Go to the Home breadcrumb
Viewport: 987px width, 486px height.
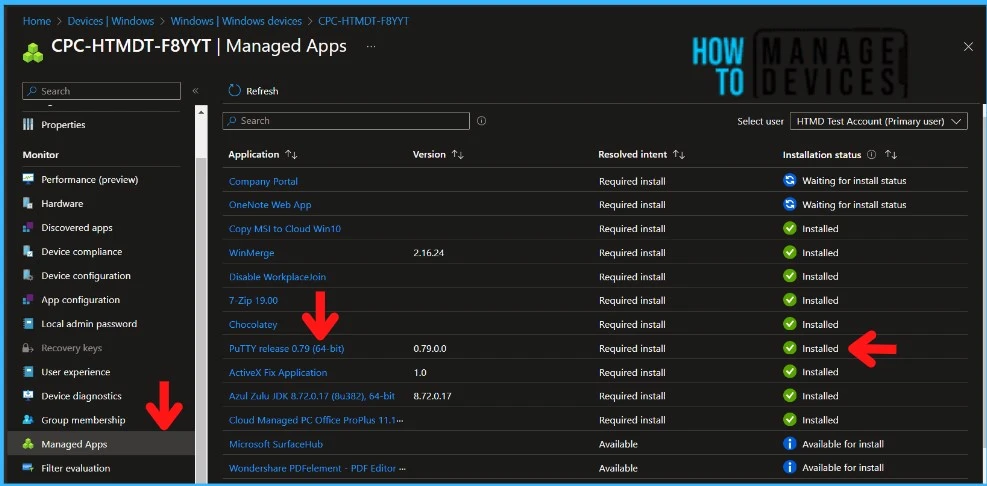37,21
